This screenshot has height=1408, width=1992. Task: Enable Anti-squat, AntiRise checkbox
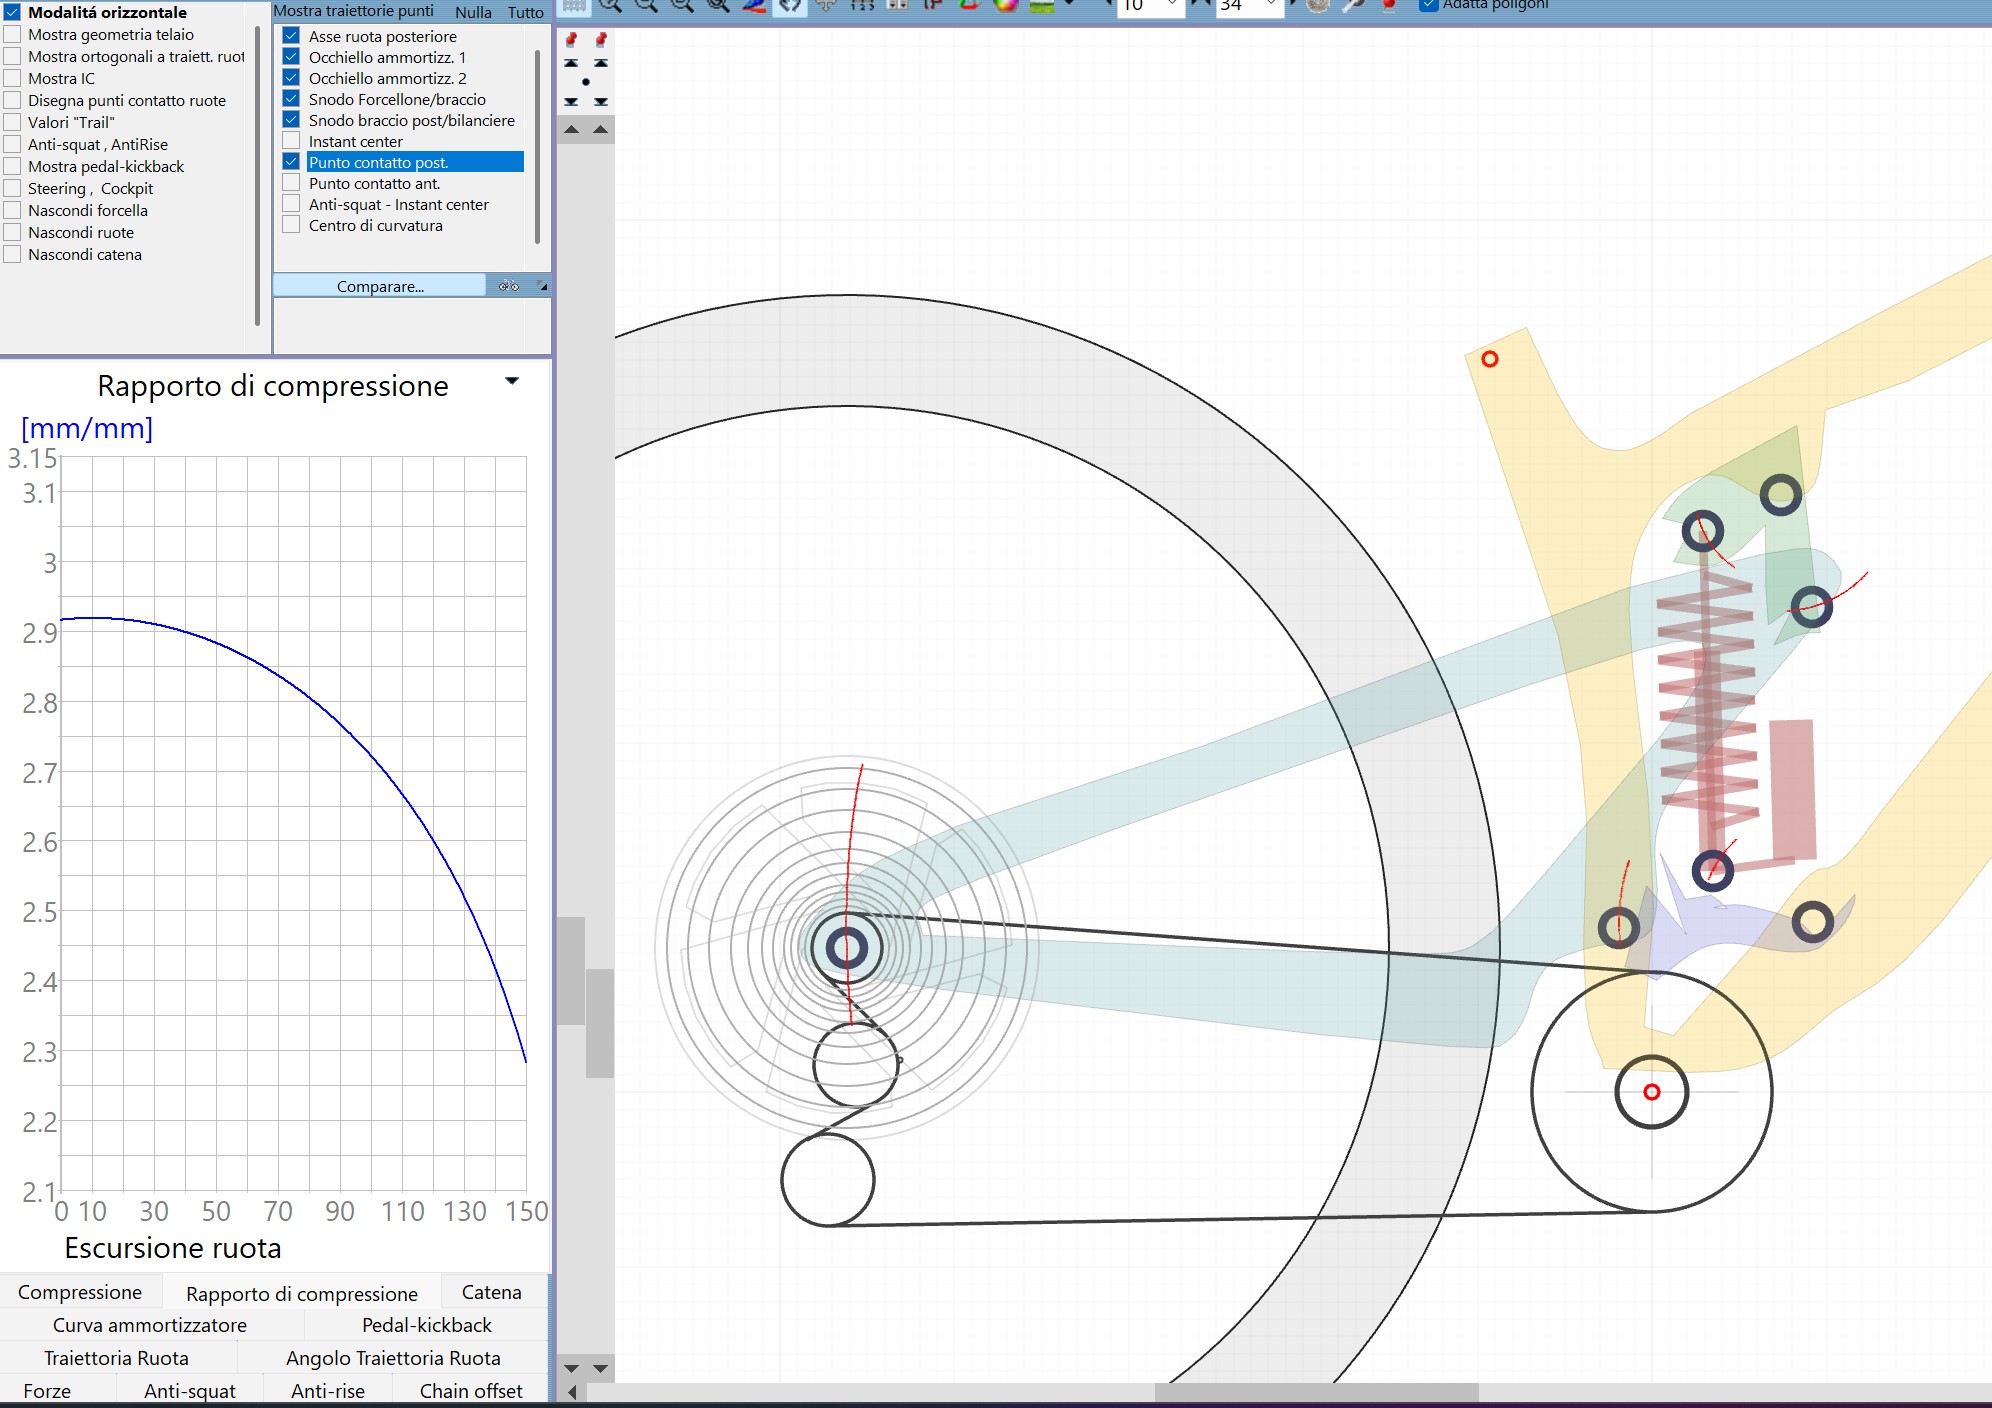13,144
